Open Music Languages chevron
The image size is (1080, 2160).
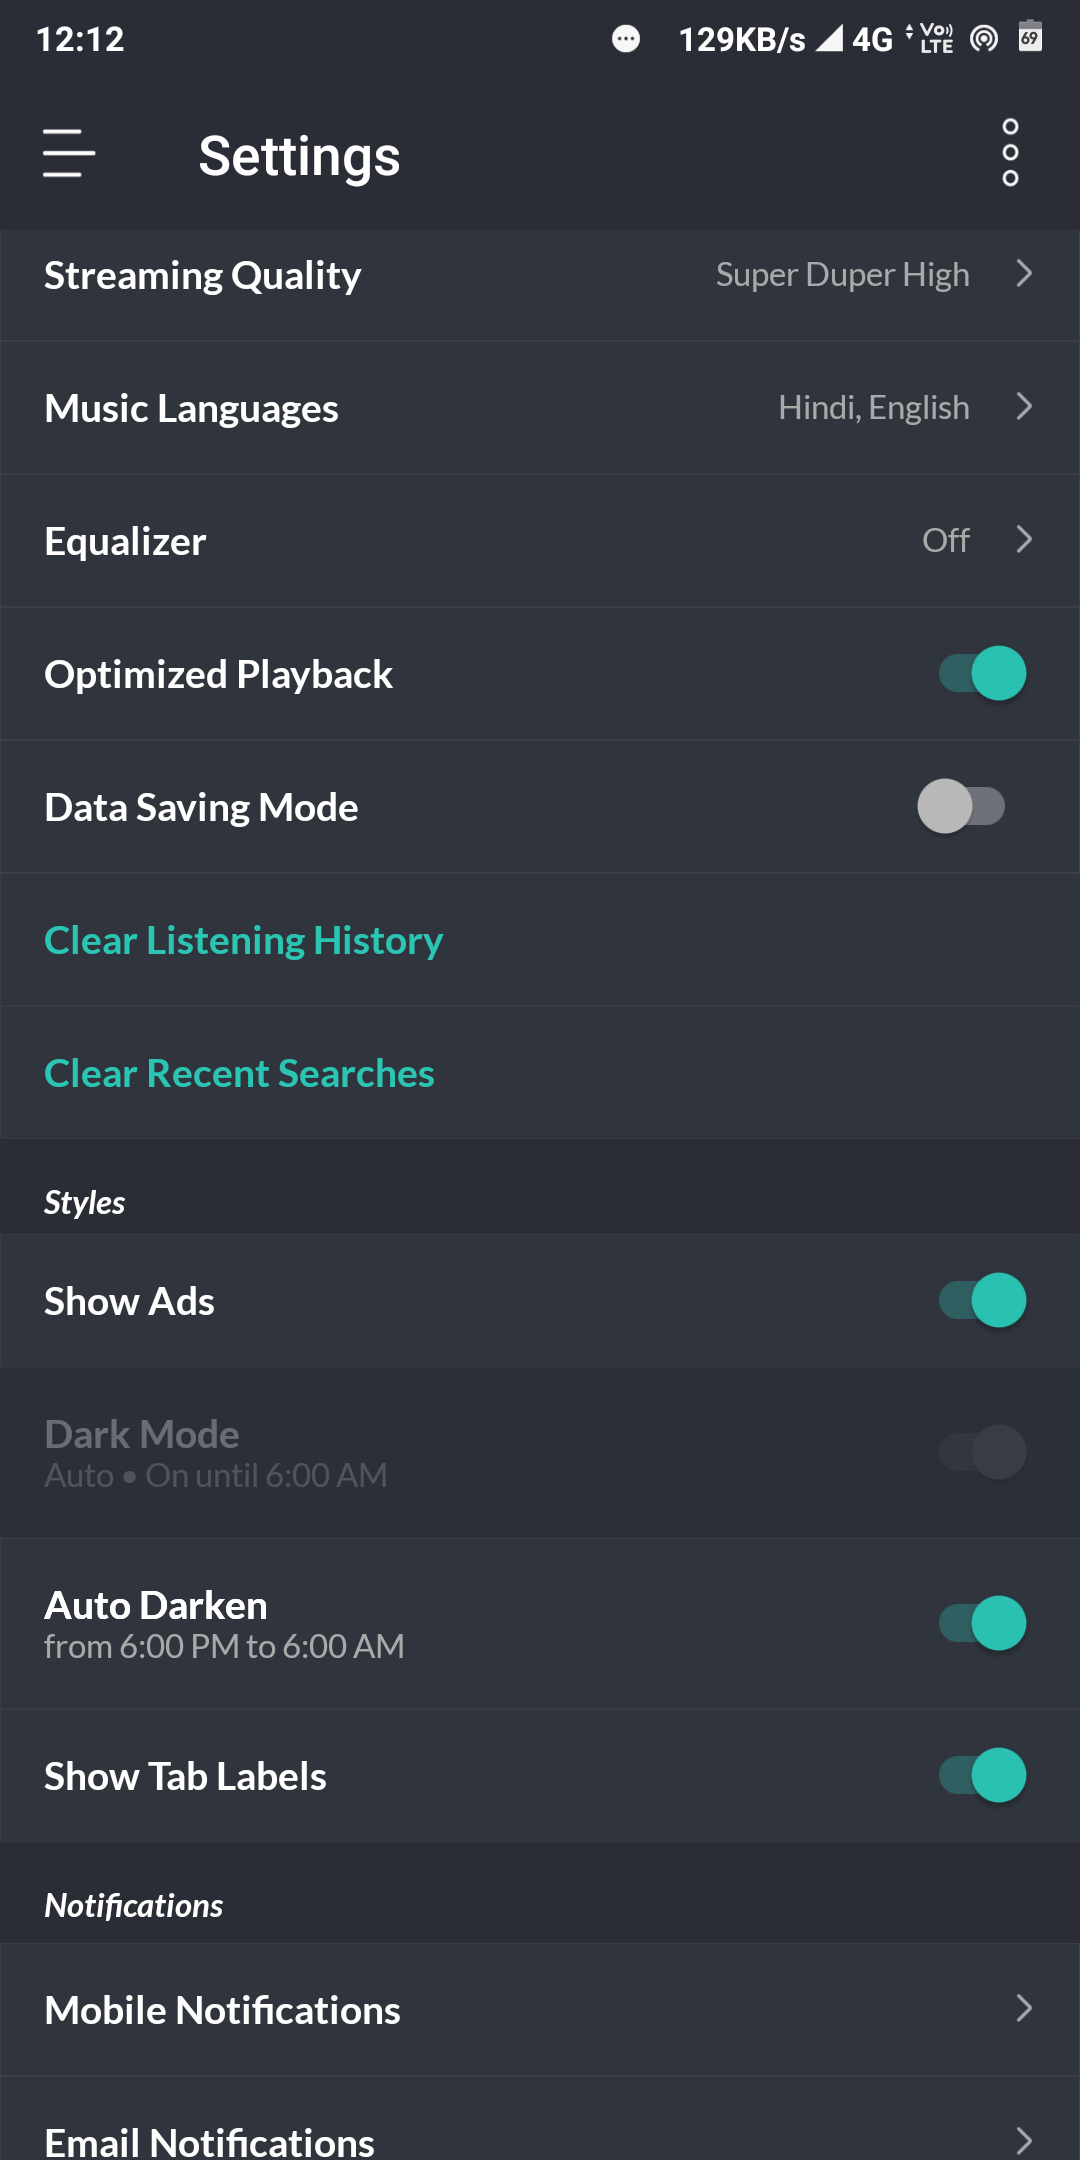pyautogui.click(x=1024, y=407)
